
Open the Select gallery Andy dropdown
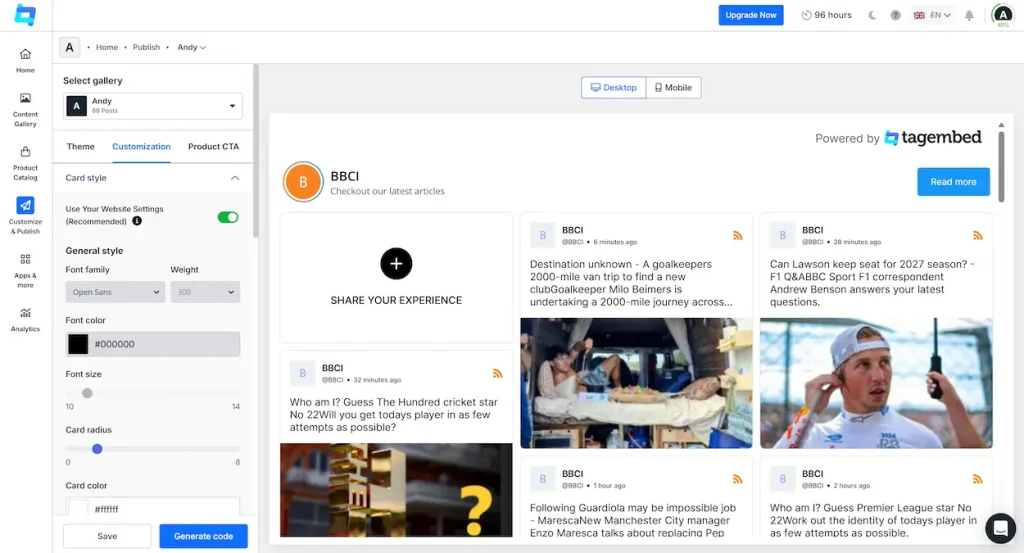click(153, 106)
